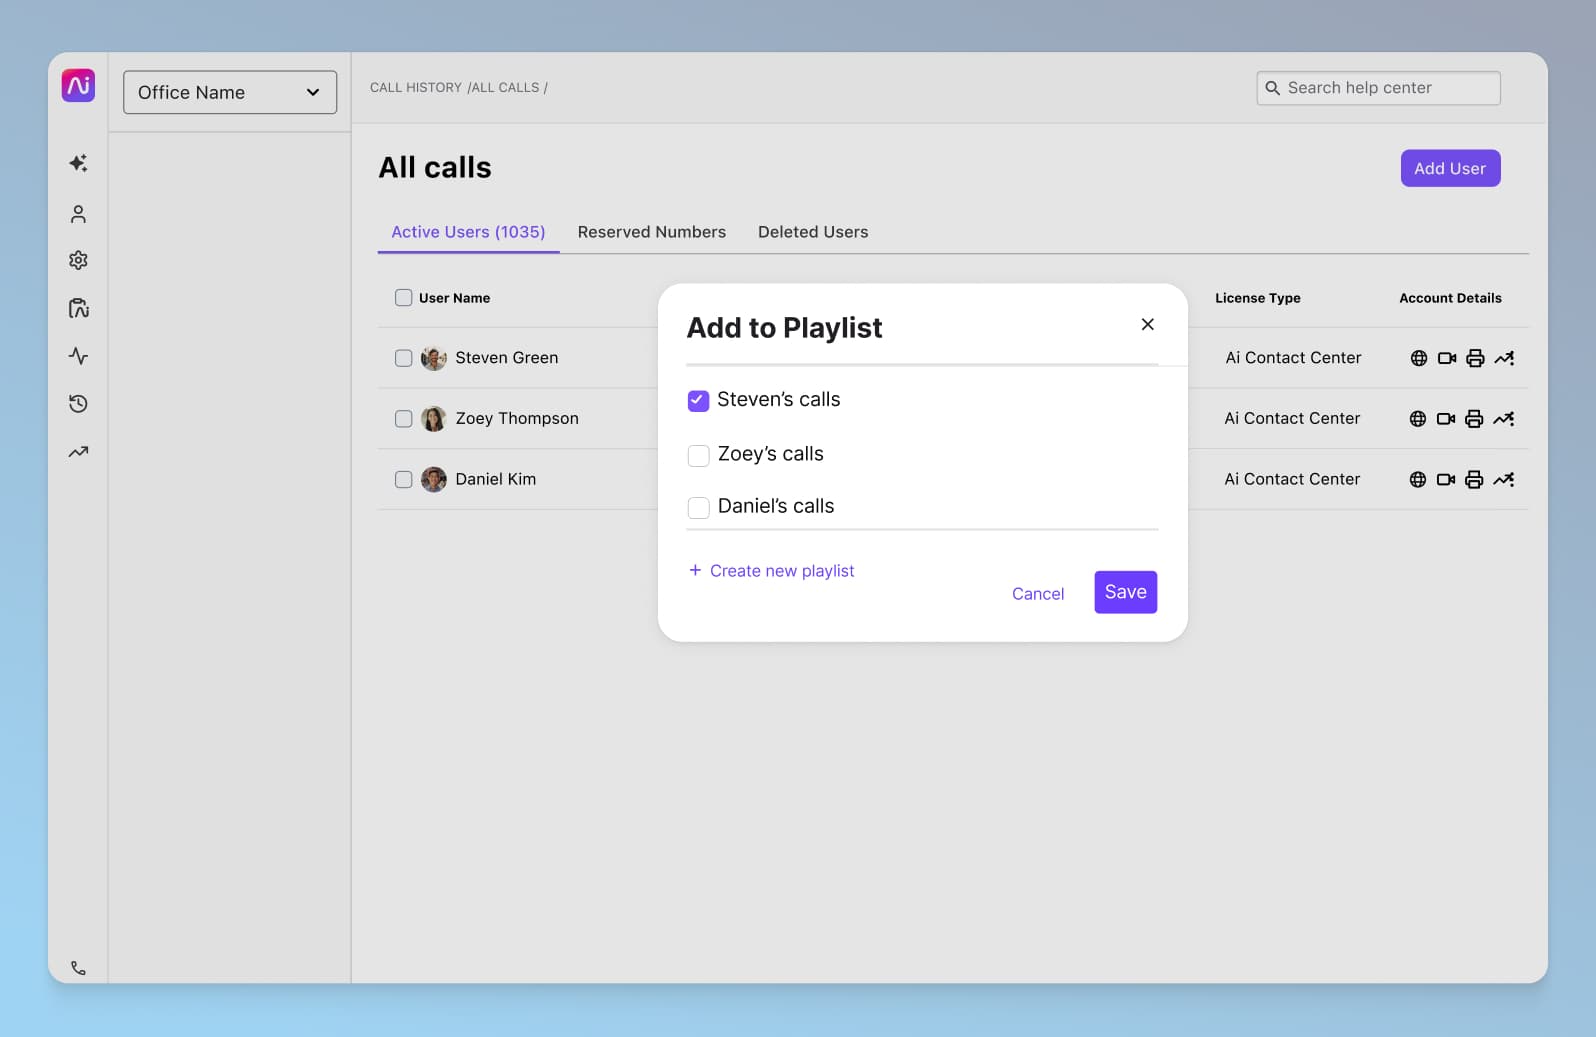
Task: Click printer icon in Daniel Kim's row
Action: point(1473,480)
